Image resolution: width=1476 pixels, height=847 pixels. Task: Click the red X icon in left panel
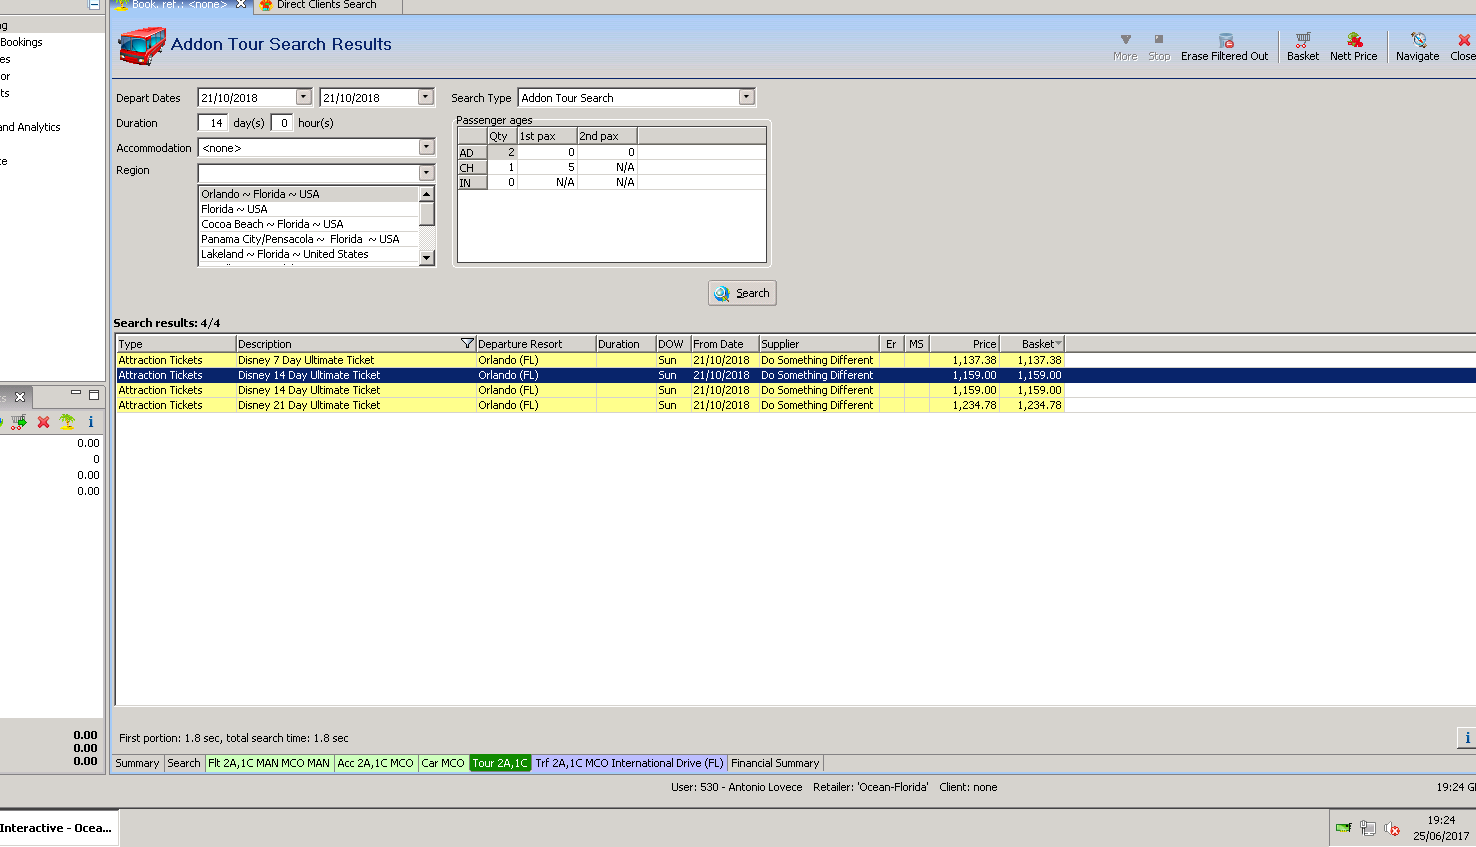(43, 422)
